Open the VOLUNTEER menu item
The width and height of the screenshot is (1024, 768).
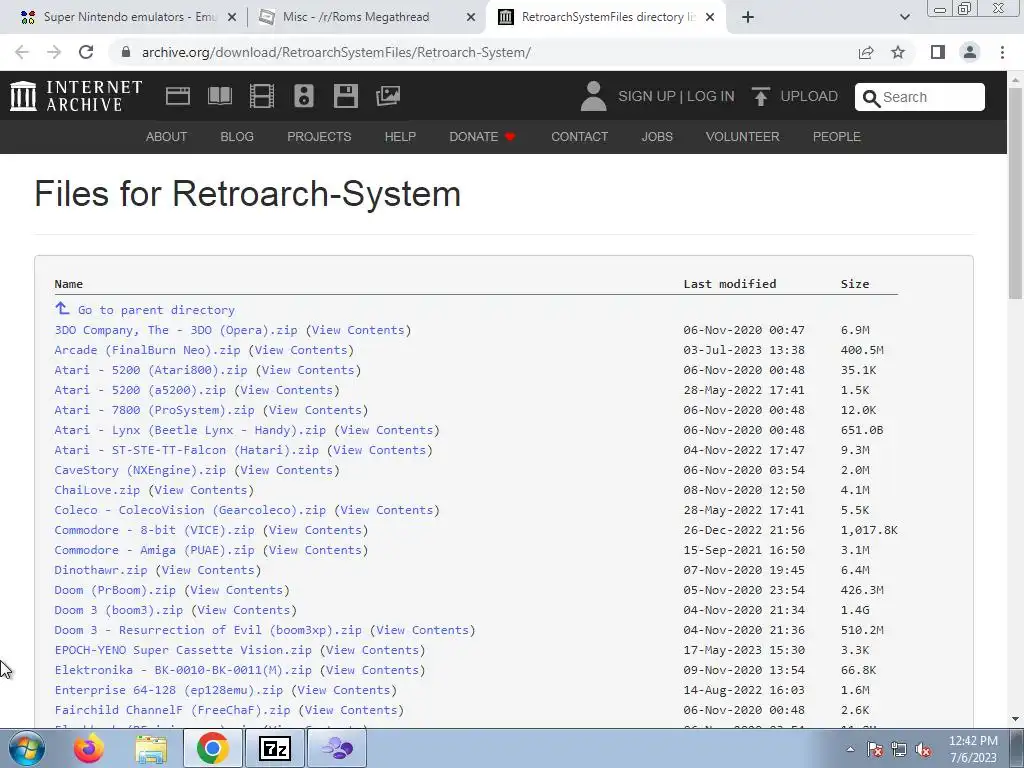click(743, 136)
